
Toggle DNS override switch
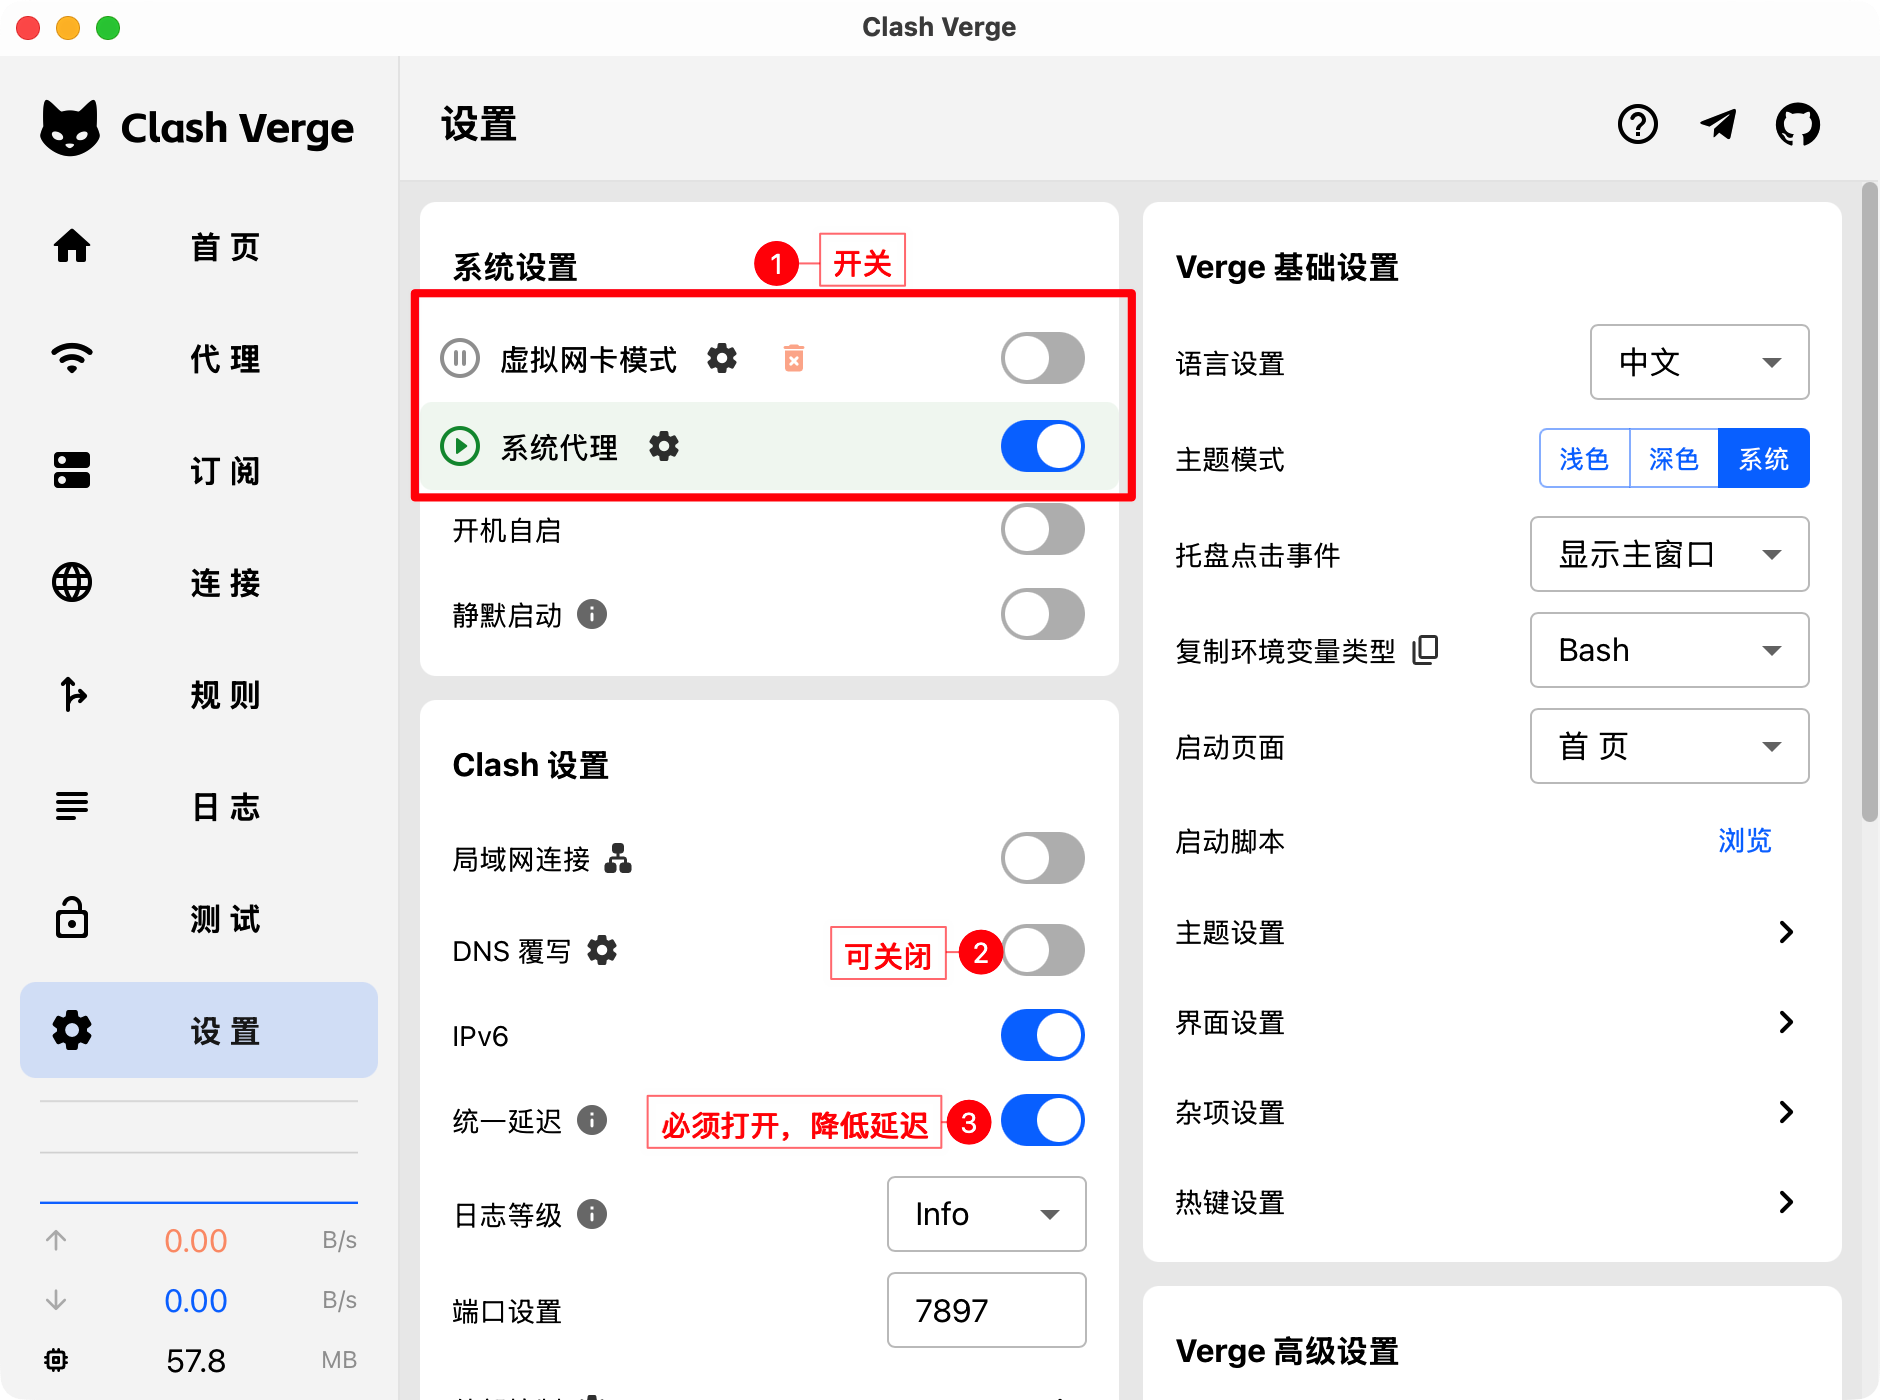coord(1043,950)
